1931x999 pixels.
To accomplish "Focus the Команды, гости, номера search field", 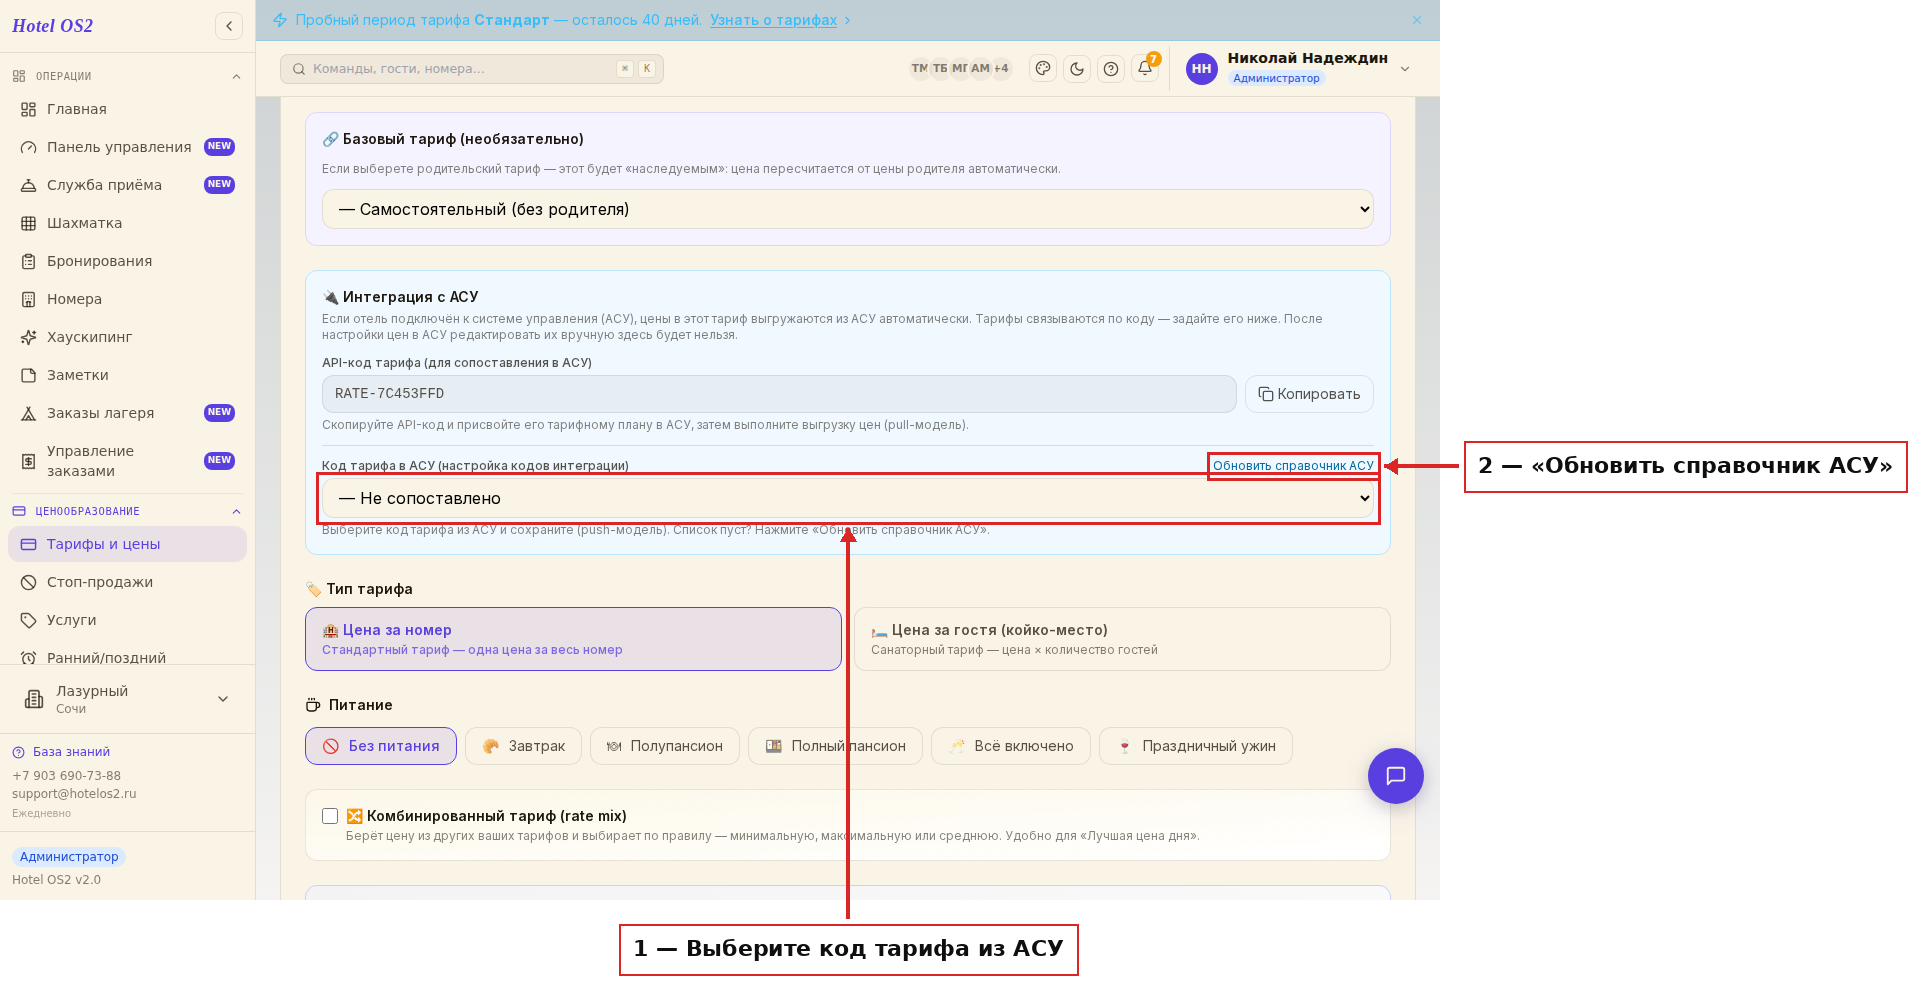I will click(x=471, y=69).
